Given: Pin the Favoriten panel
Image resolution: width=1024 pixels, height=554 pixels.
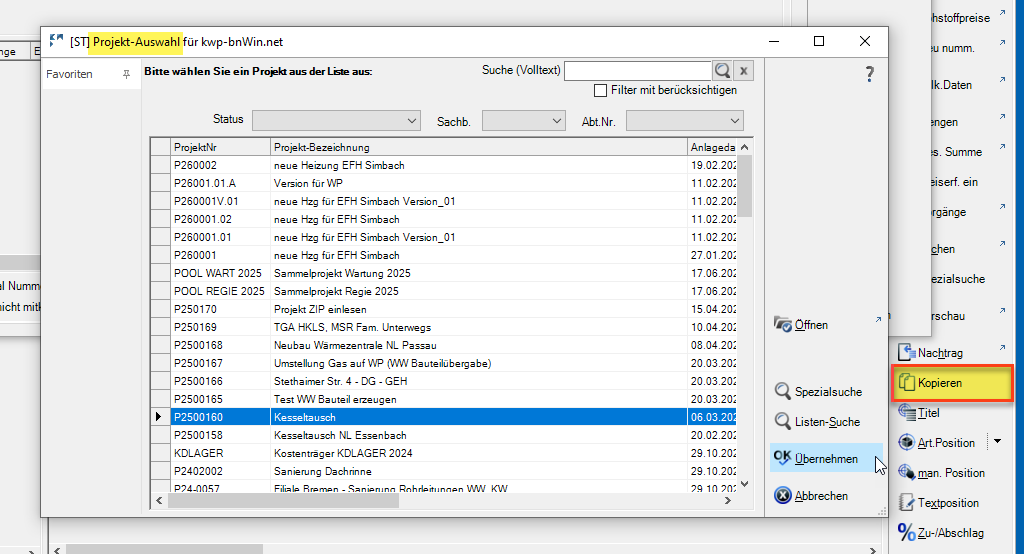Looking at the screenshot, I should point(126,75).
